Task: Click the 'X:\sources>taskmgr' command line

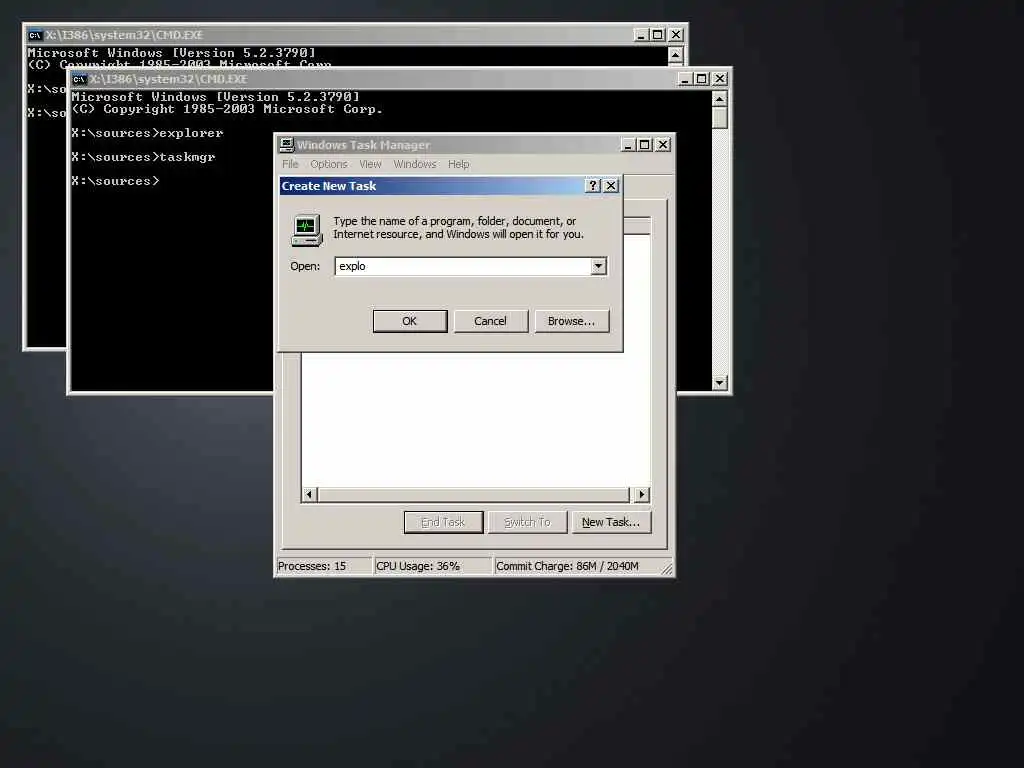Action: [143, 157]
